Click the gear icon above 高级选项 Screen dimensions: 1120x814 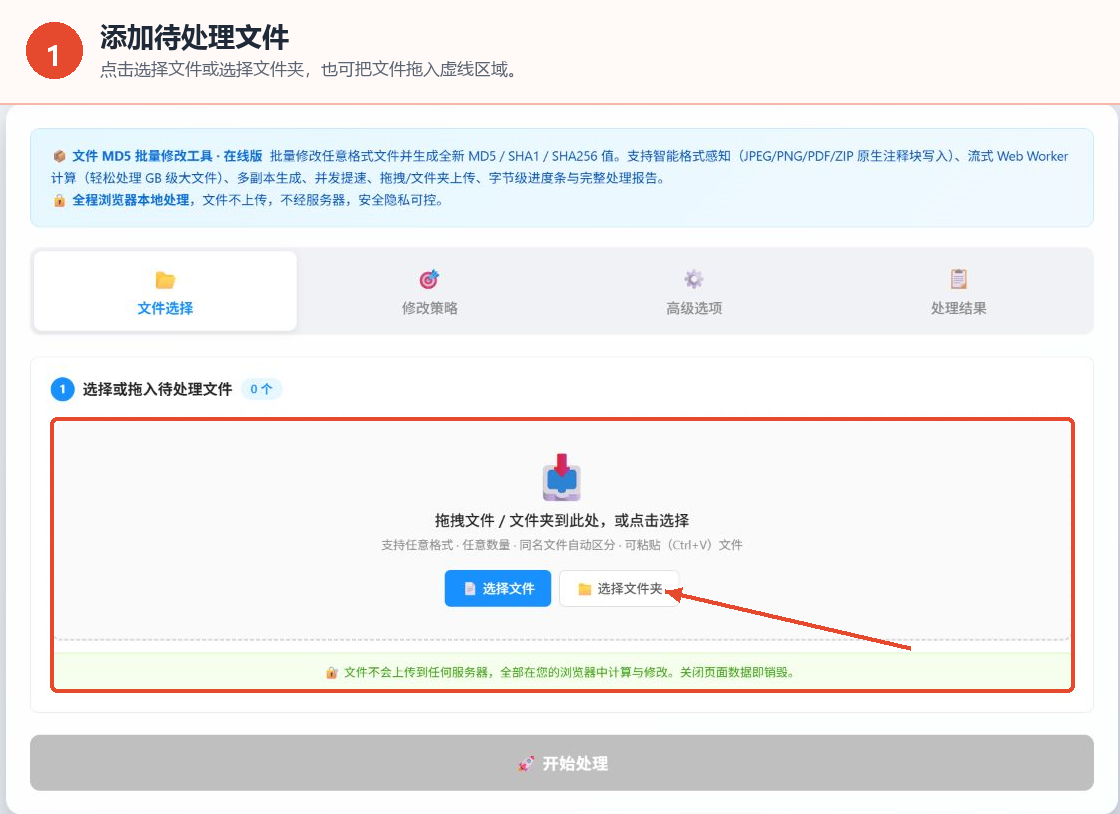coord(694,278)
